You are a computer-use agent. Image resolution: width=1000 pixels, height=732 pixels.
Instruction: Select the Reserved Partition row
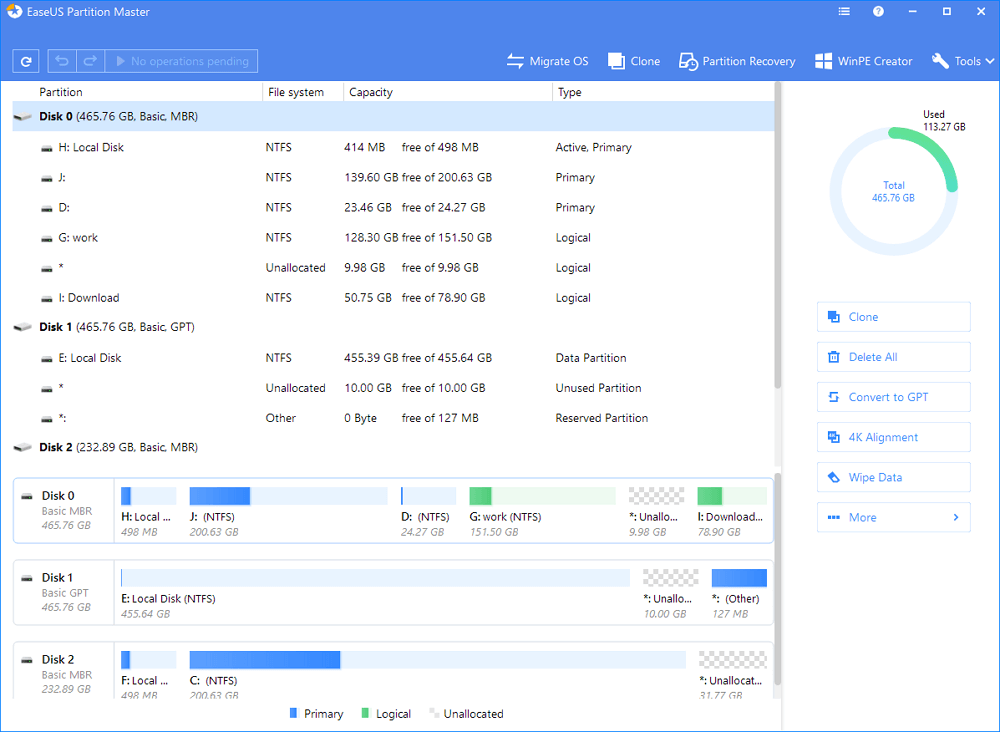click(393, 418)
